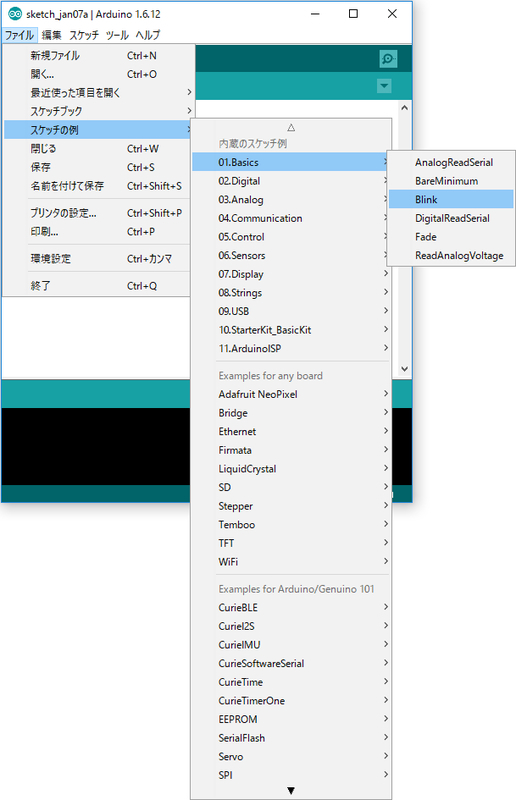516x800 pixels.
Task: Open Temboo library examples
Action: click(291, 524)
